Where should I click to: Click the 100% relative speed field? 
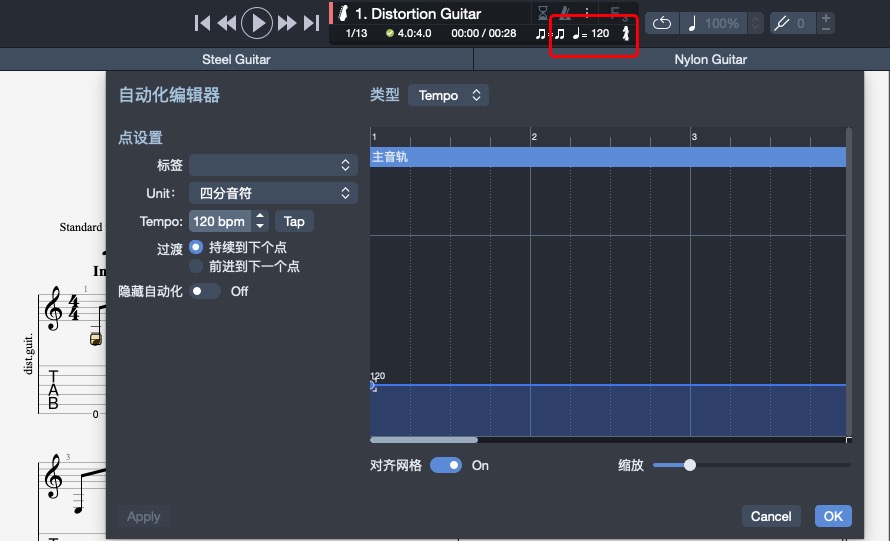tap(722, 23)
